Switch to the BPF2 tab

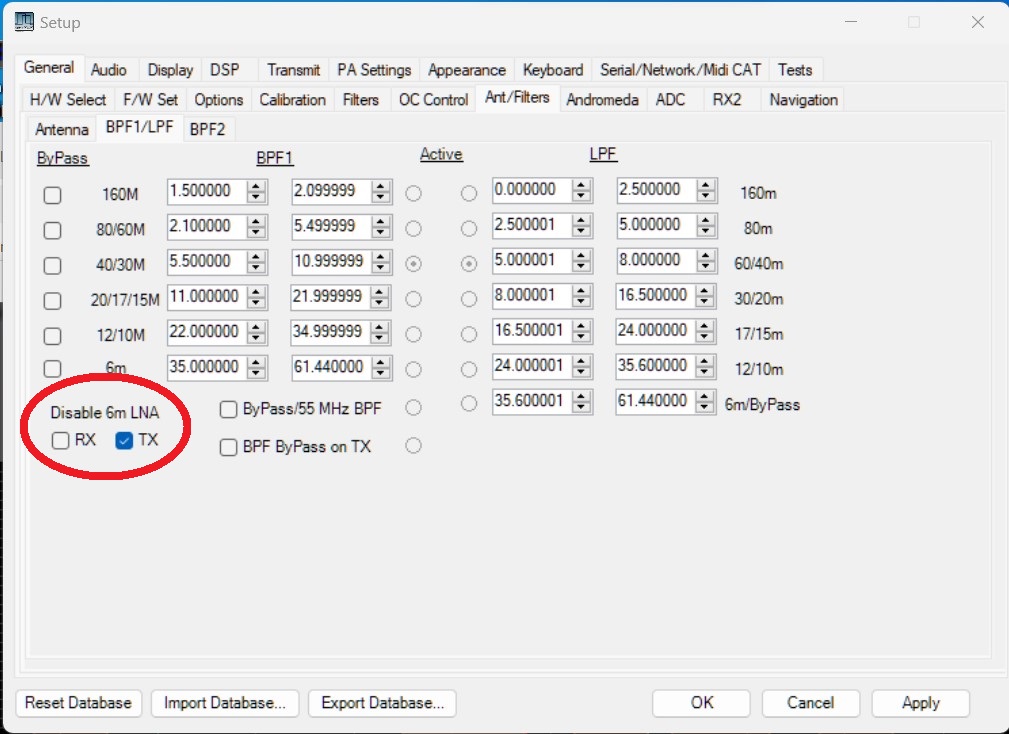[207, 129]
